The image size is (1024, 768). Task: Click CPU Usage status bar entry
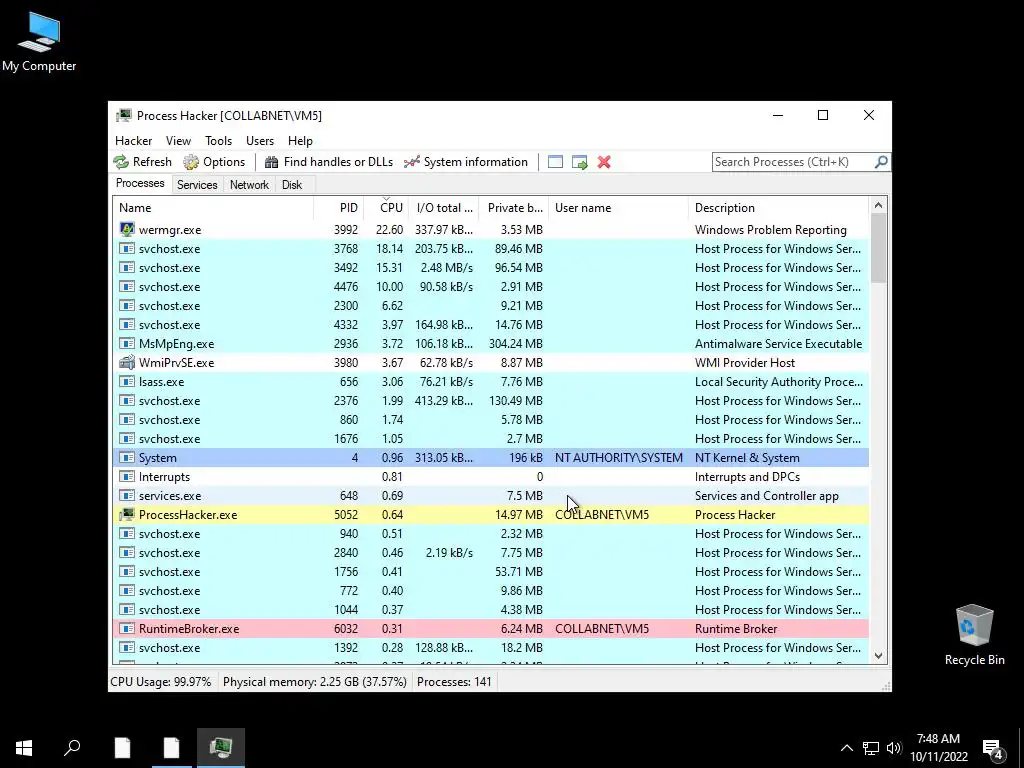[161, 682]
